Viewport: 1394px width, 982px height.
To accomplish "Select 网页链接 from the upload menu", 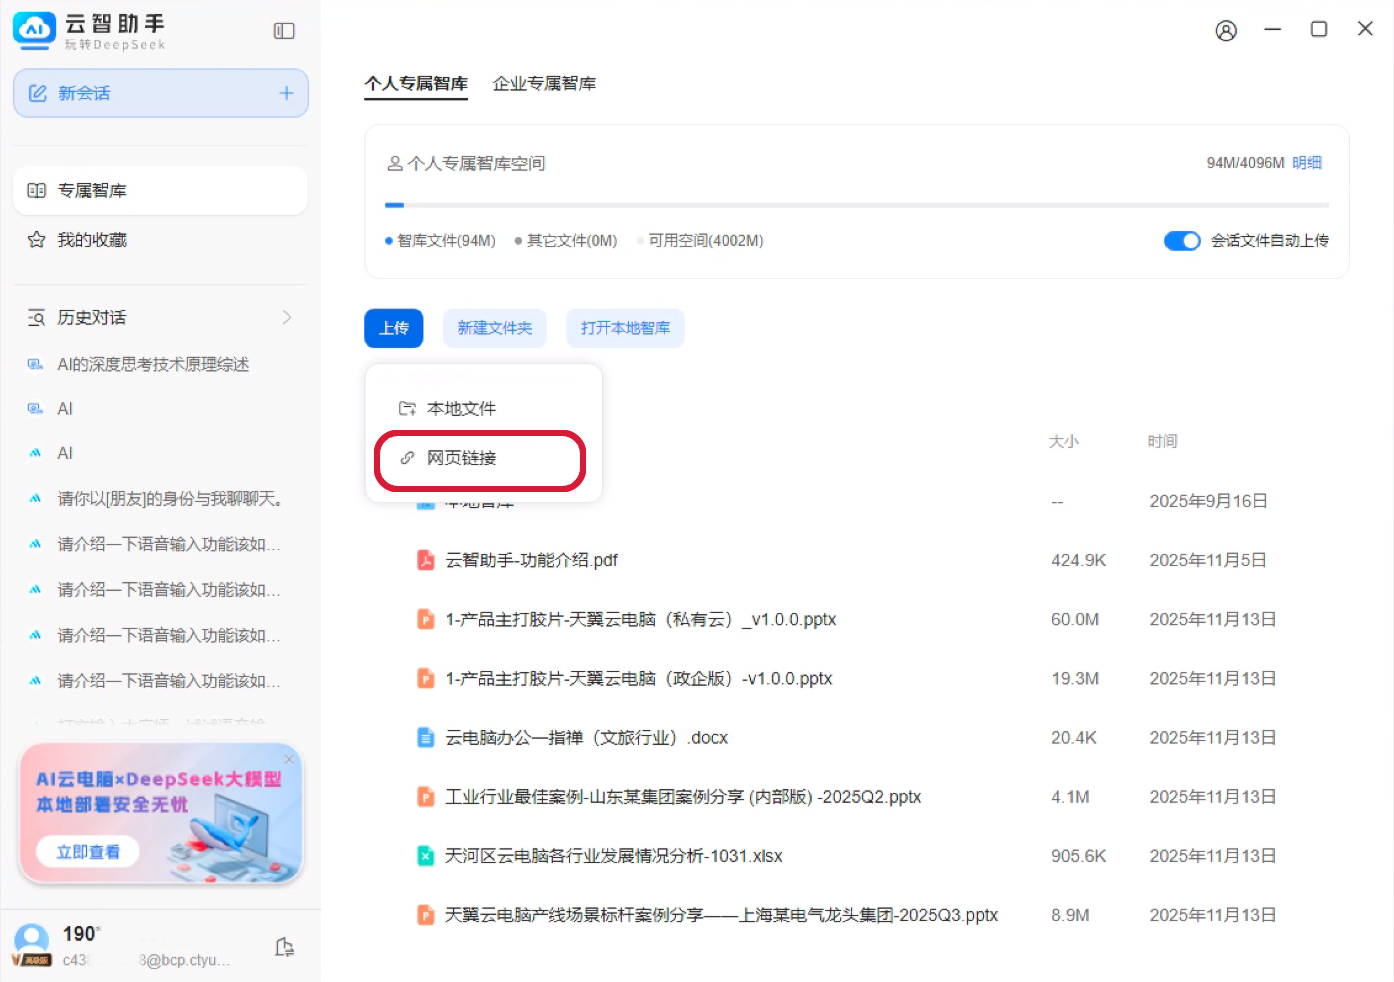I will pos(461,458).
